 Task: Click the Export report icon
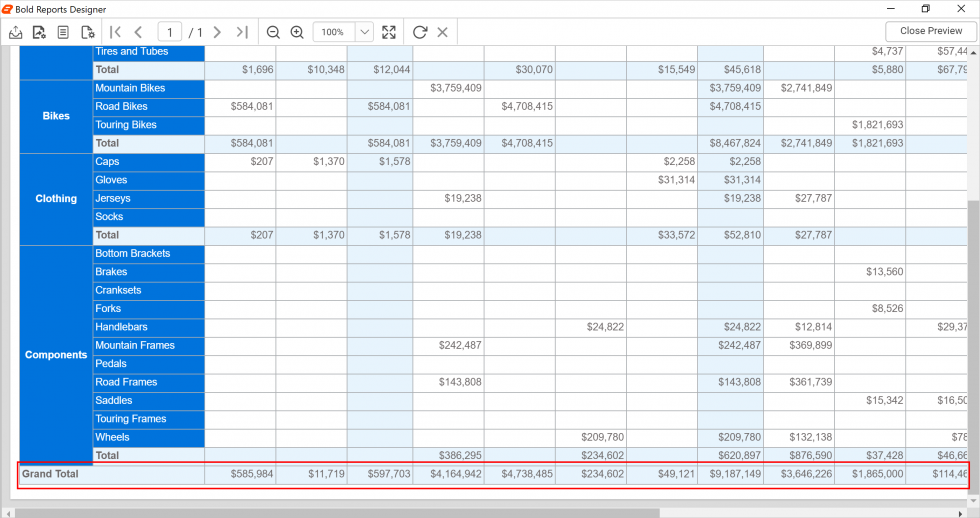pyautogui.click(x=16, y=32)
